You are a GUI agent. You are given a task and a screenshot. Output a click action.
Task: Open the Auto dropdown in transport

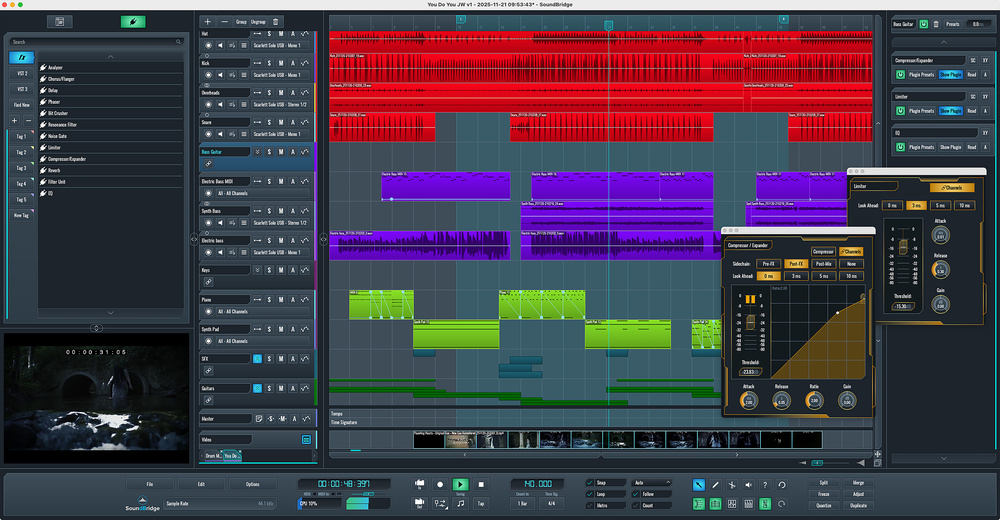coord(652,482)
